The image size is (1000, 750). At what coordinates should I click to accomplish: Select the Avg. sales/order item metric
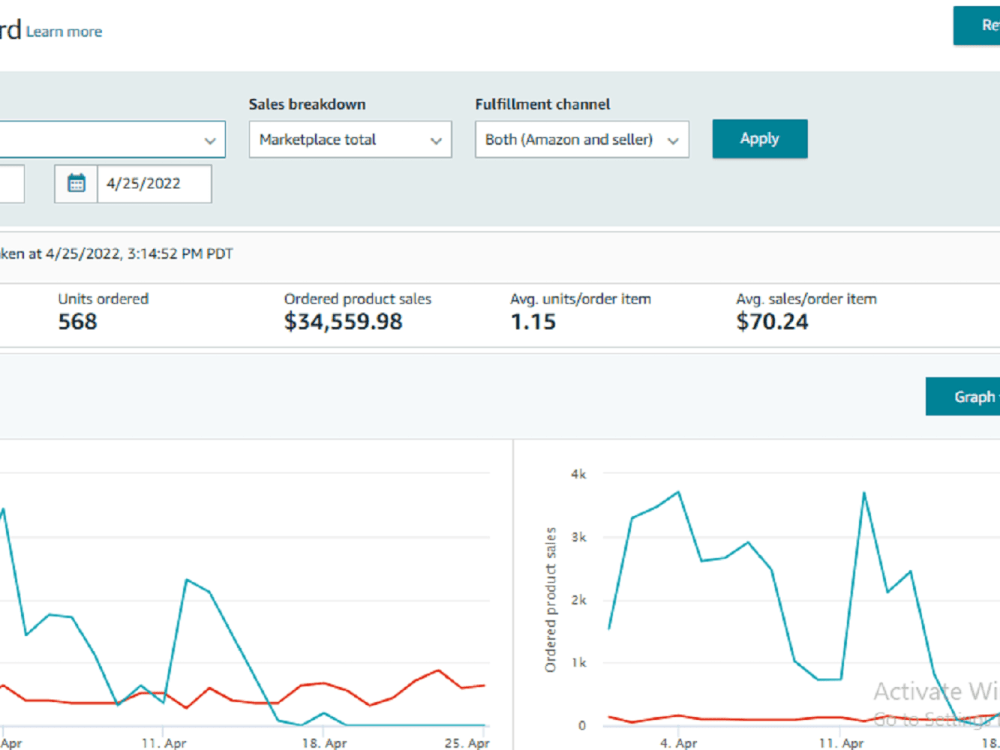click(x=806, y=312)
